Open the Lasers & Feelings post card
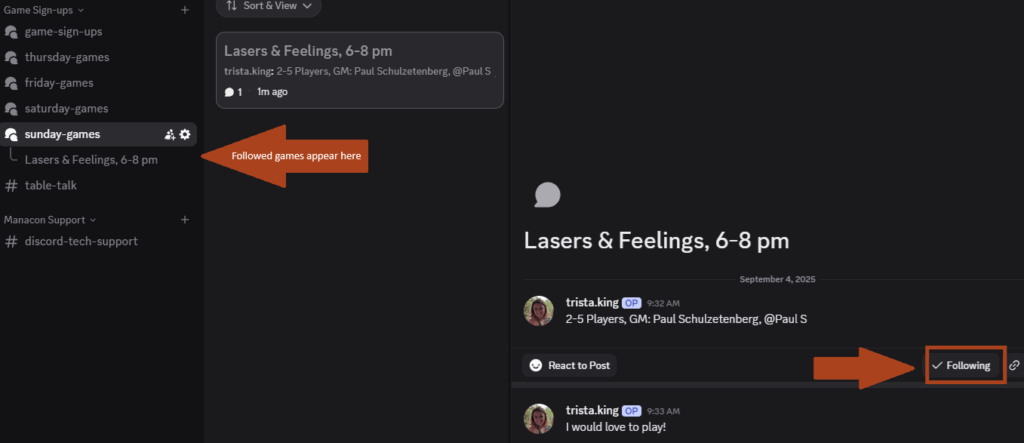 (x=359, y=70)
